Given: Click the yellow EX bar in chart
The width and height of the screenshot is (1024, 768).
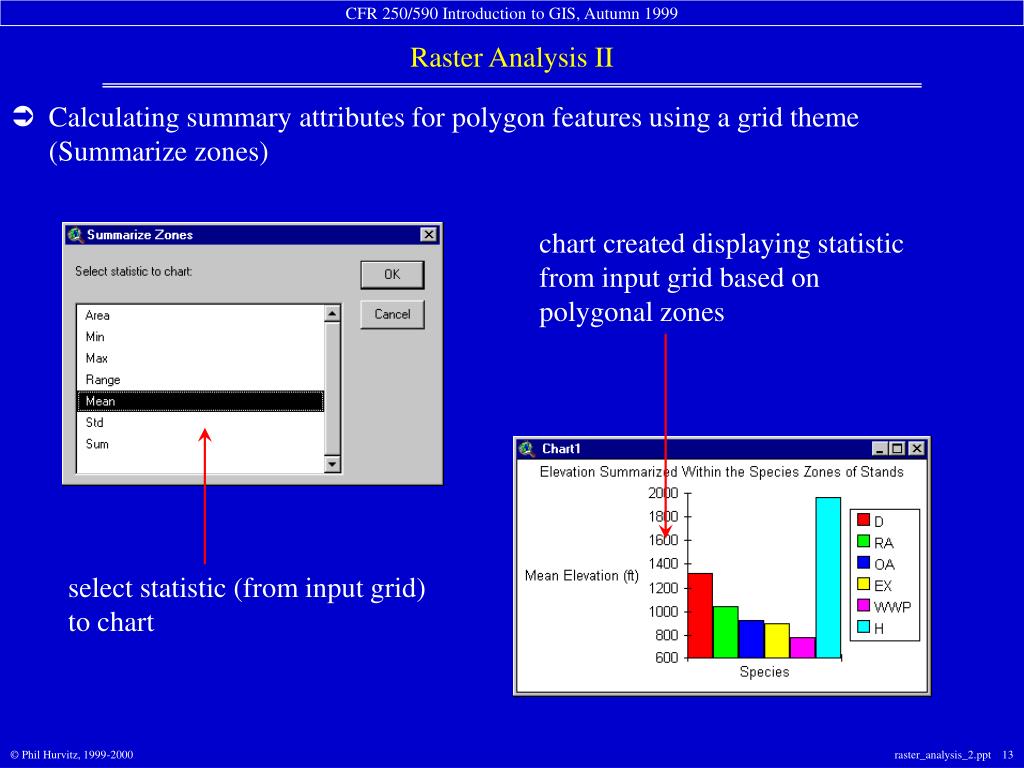Looking at the screenshot, I should 776,641.
